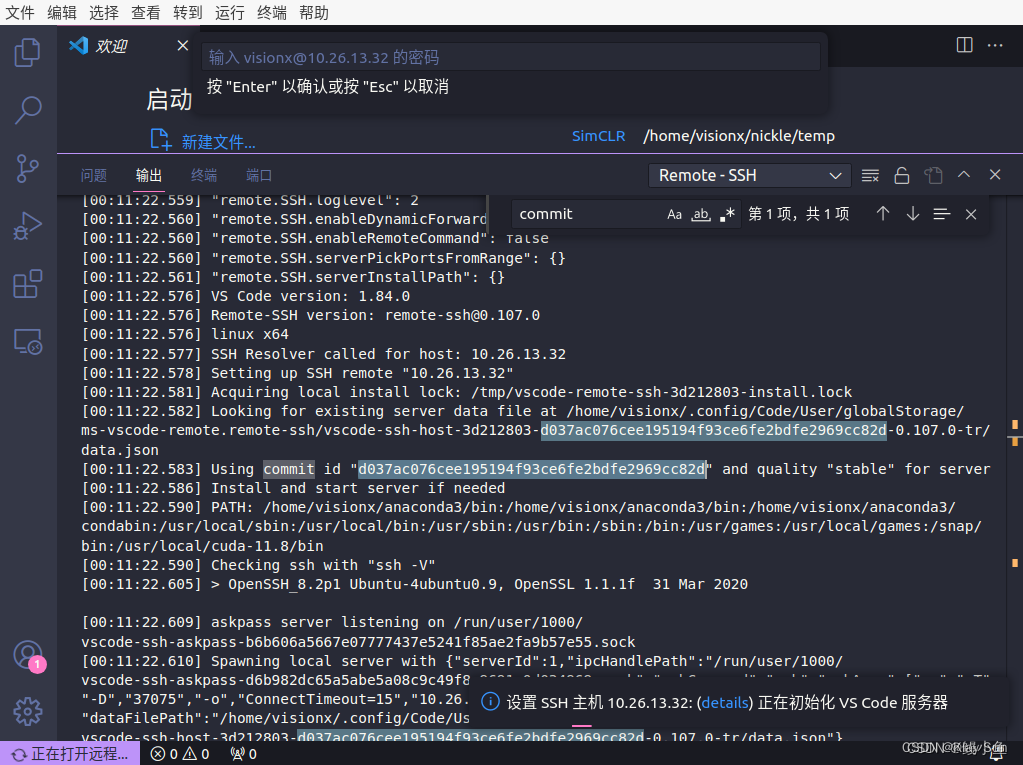This screenshot has width=1023, height=765.
Task: Open the 查看 view menu
Action: coord(145,12)
